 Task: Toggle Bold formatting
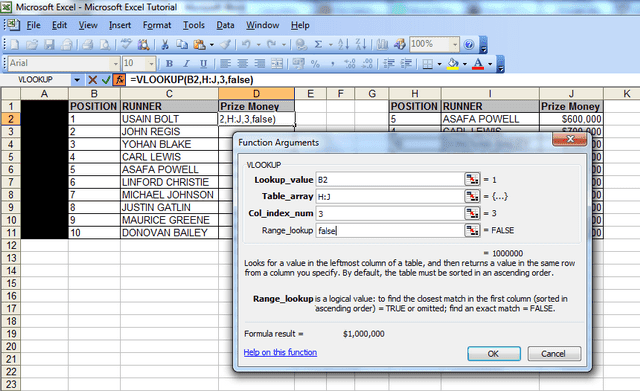point(169,64)
